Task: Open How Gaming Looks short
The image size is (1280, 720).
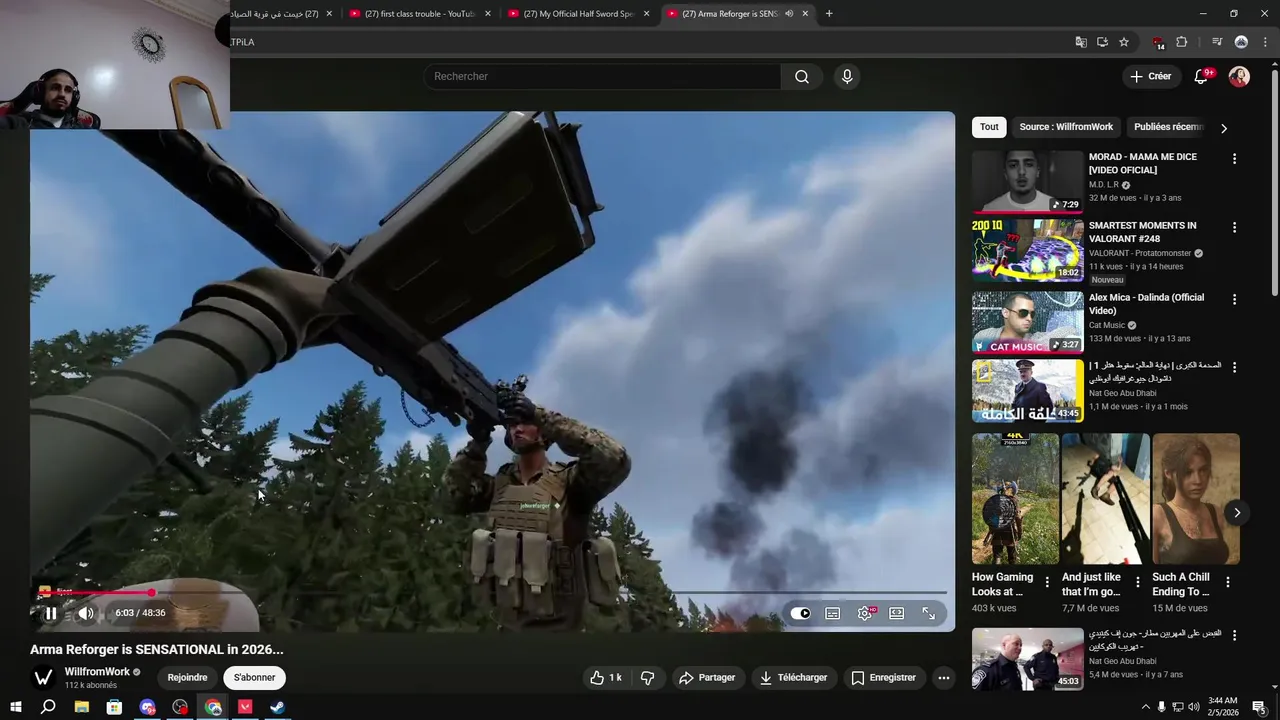Action: [x=1015, y=499]
